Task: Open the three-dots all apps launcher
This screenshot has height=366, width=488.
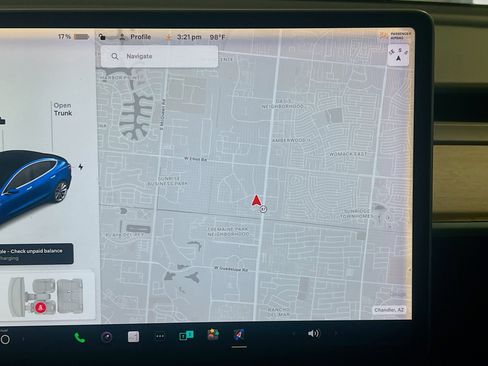Action: [160, 336]
